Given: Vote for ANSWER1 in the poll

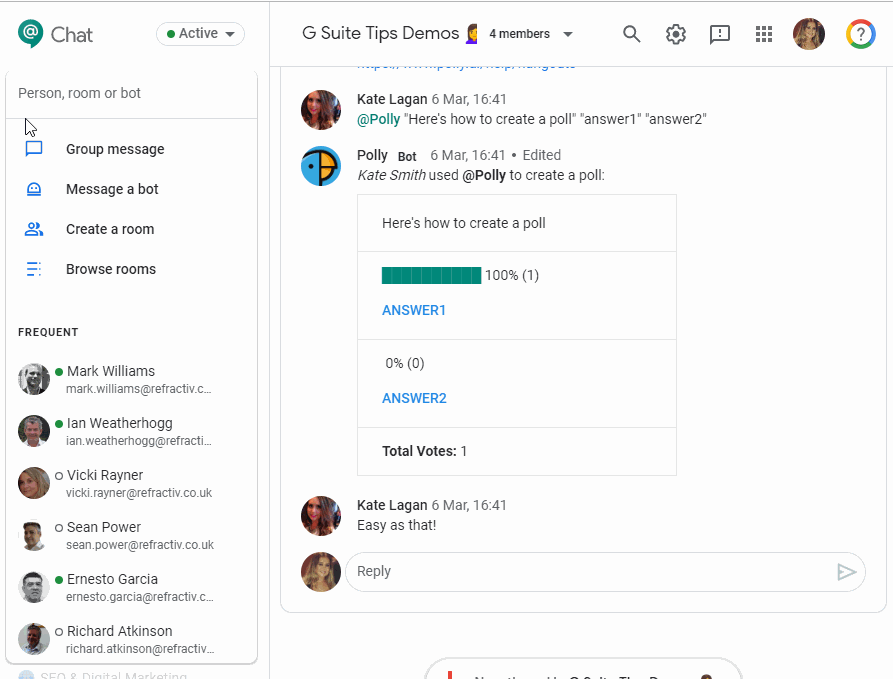Looking at the screenshot, I should click(x=414, y=310).
